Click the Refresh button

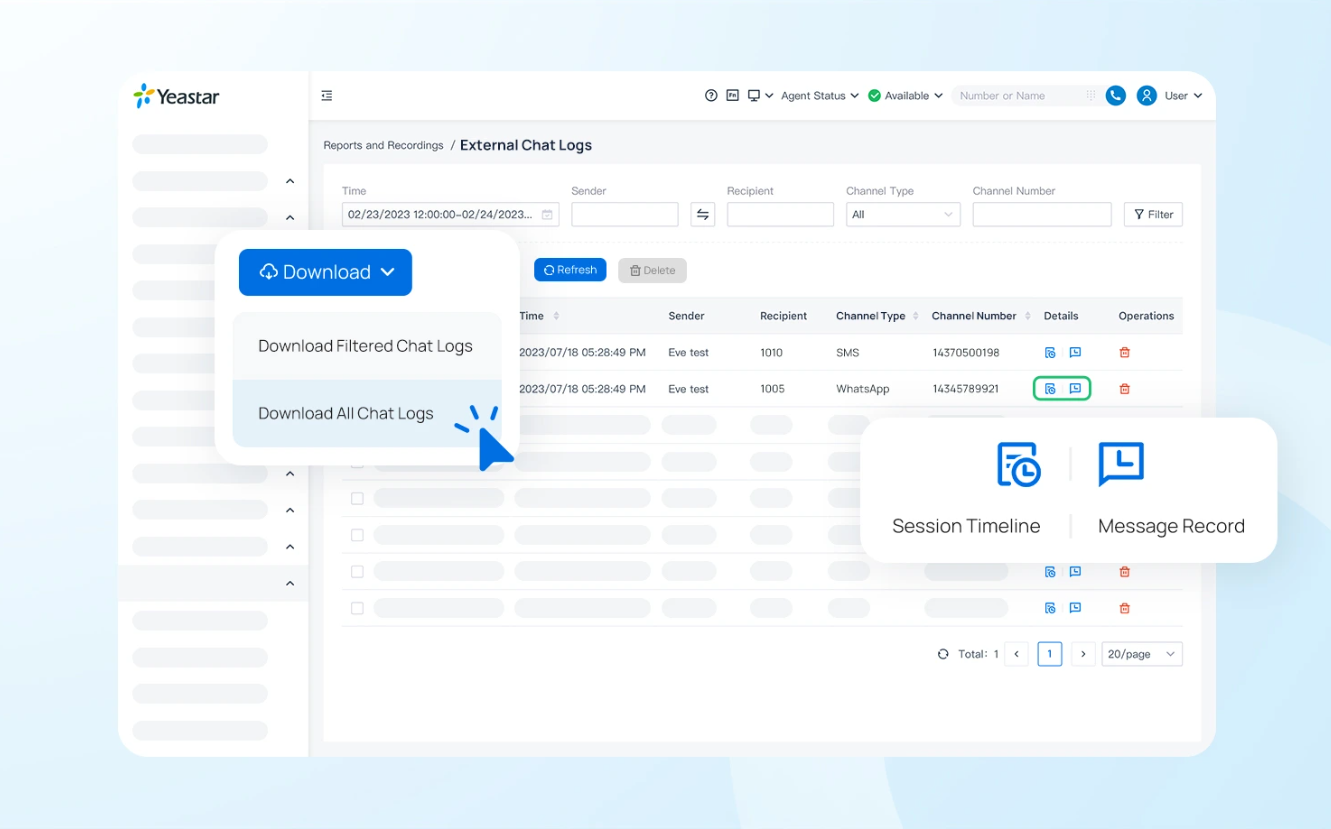(570, 270)
